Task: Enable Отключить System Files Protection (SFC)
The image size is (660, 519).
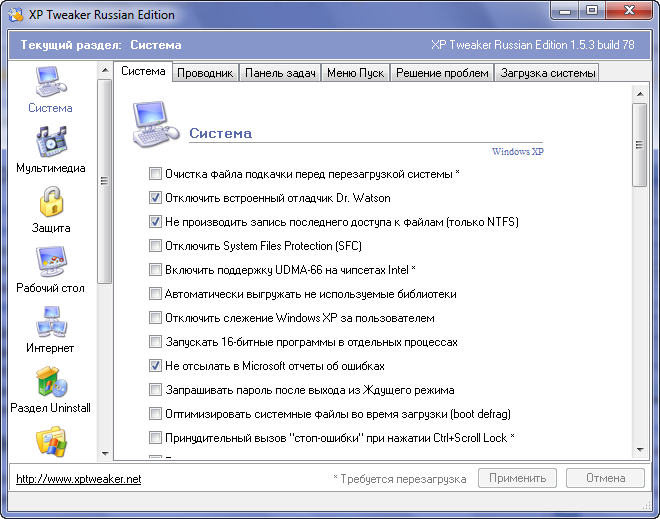Action: [155, 246]
